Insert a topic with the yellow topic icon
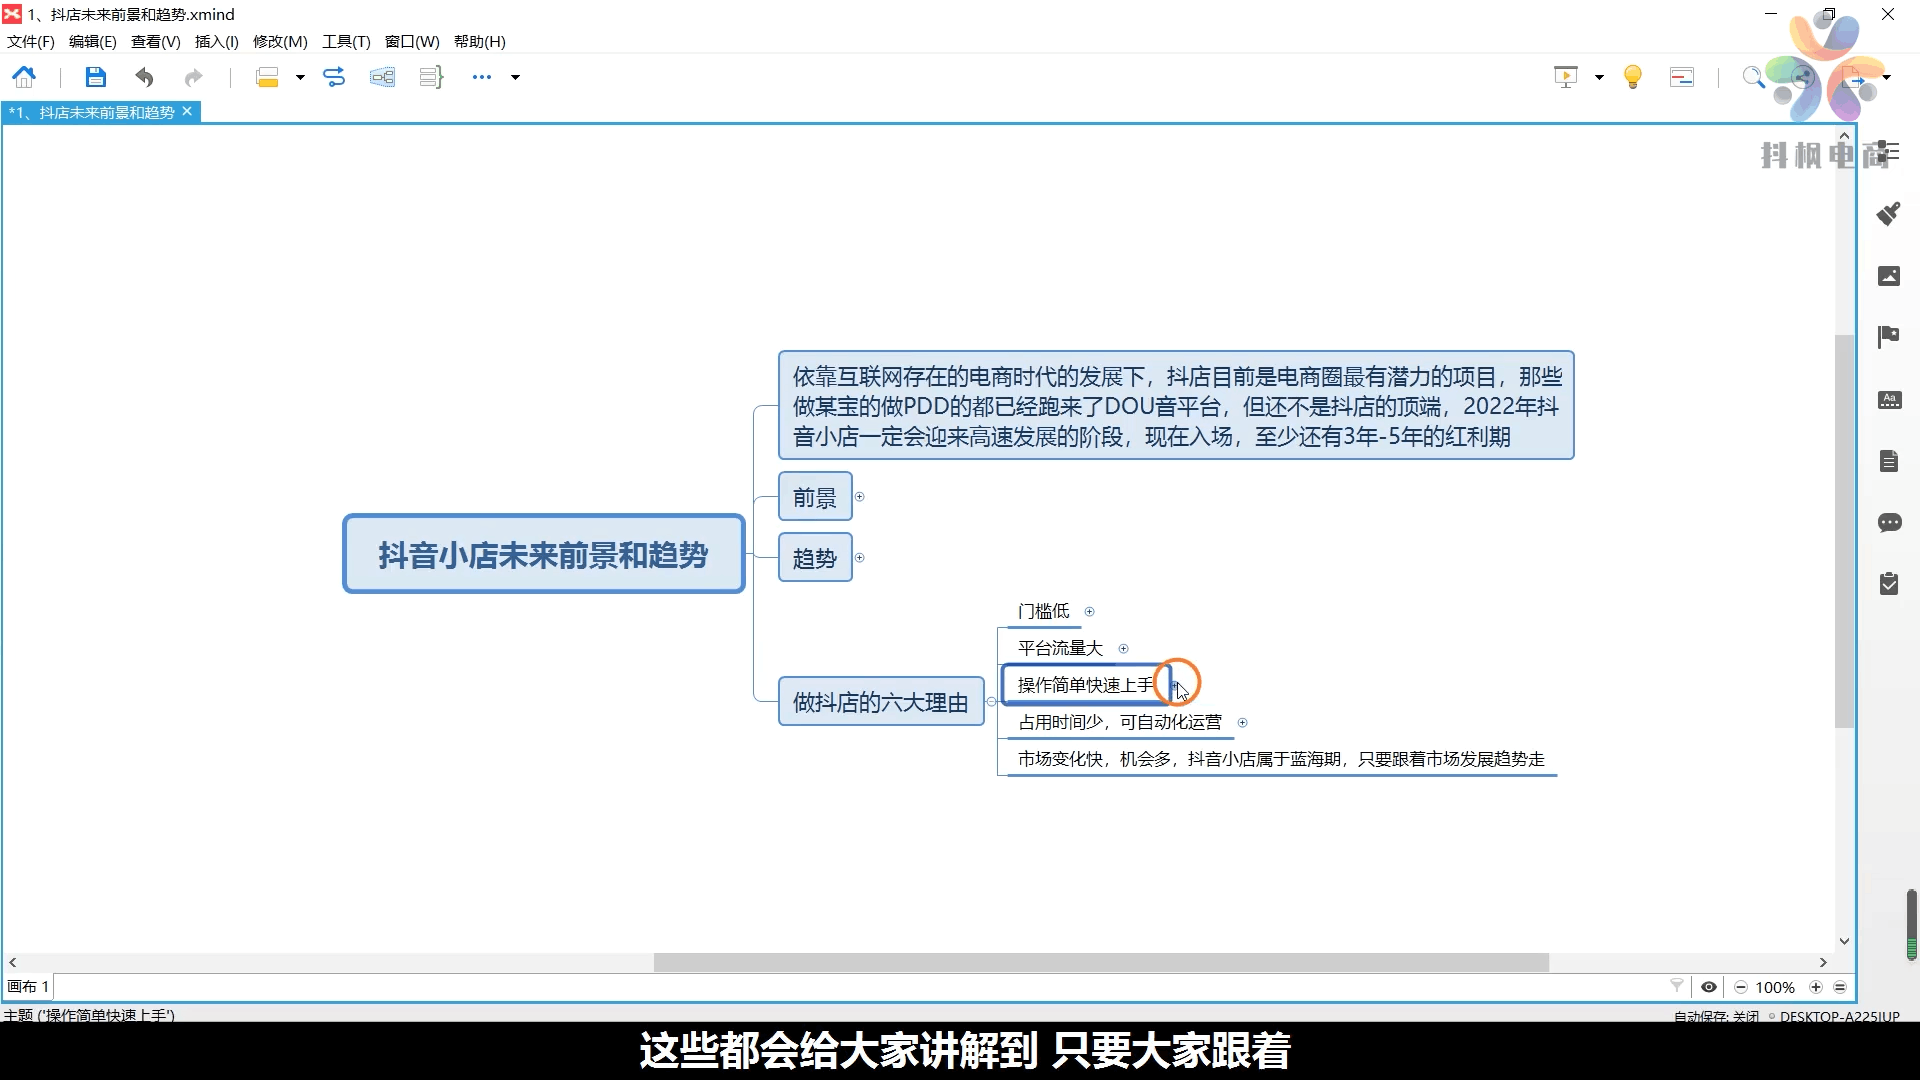Image resolution: width=1920 pixels, height=1080 pixels. (267, 77)
